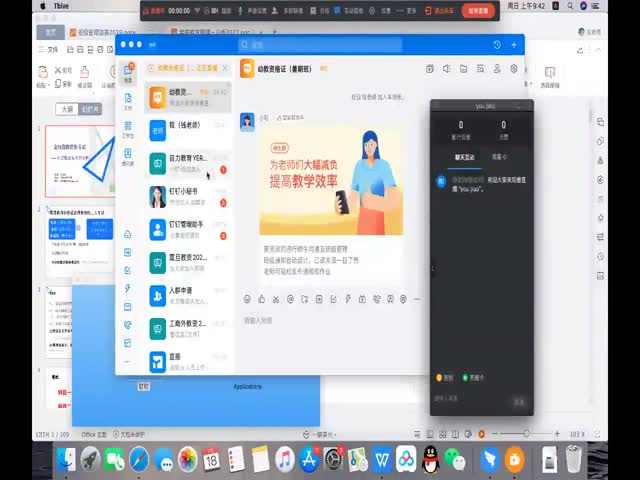The image size is (640, 480).
Task: Open the 震旦教资 202 conversation
Action: point(188,262)
